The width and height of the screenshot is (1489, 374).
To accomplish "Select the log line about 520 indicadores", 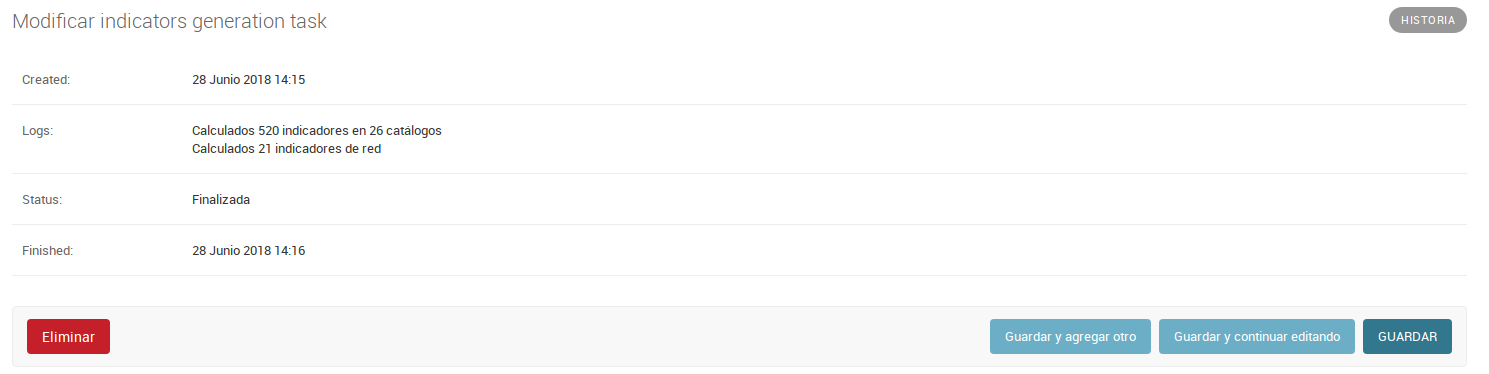I will click(316, 130).
